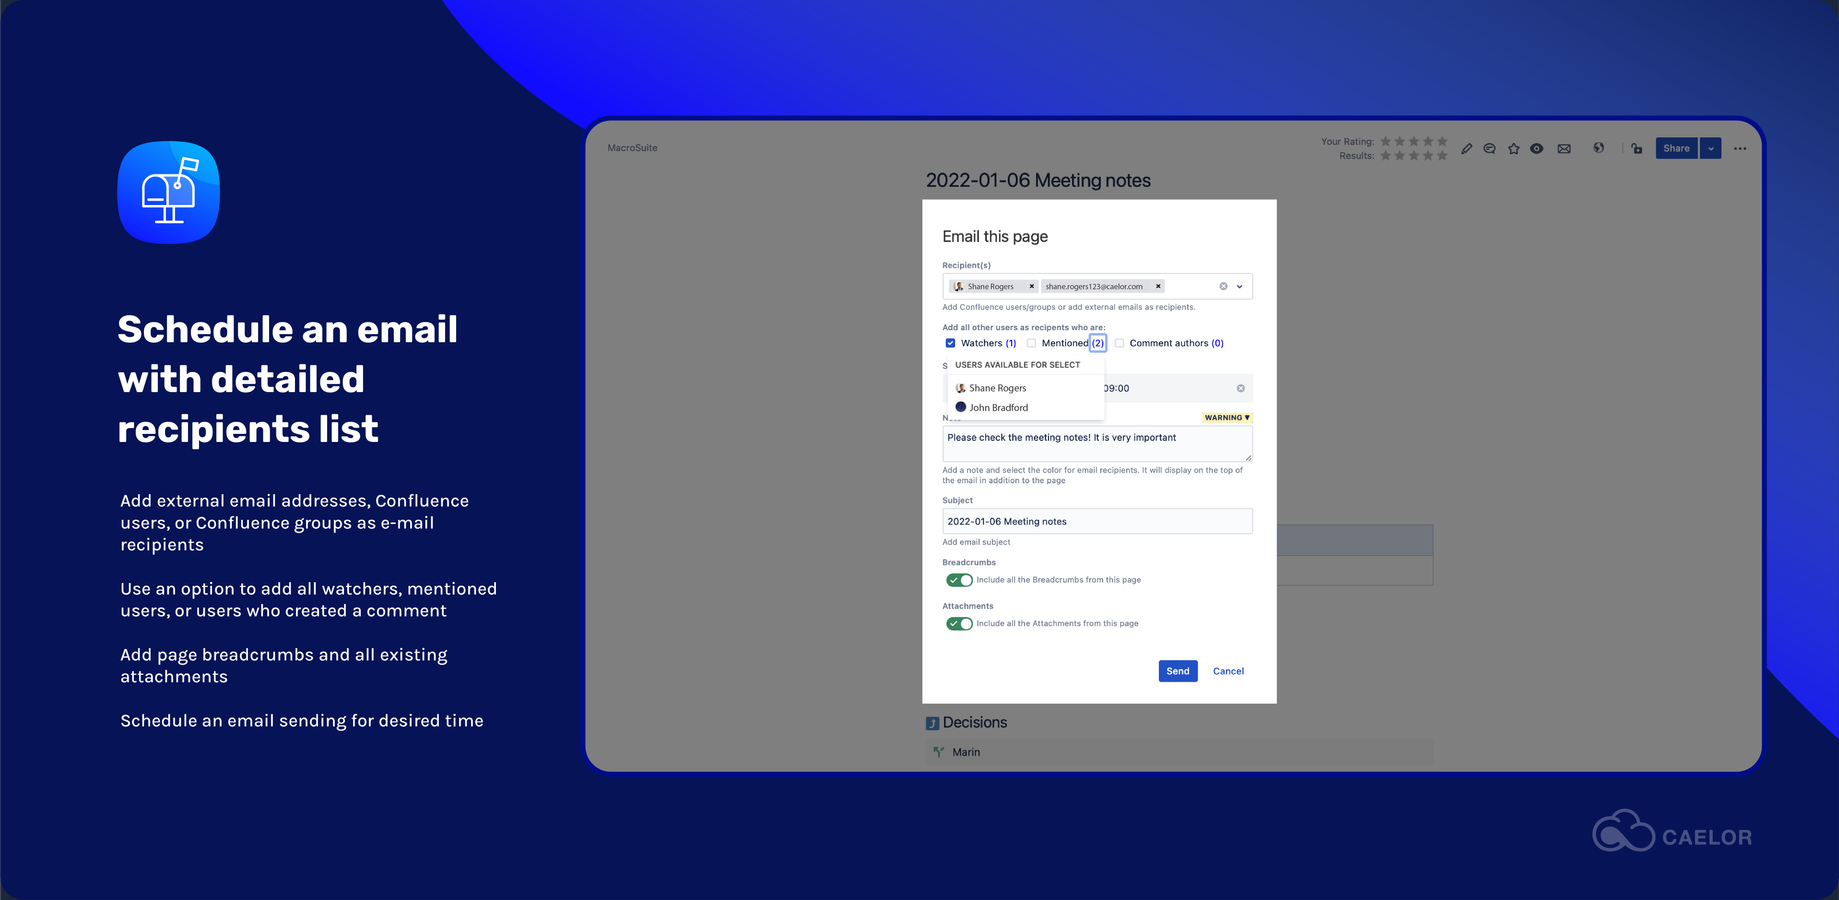Click the Cancel link
The height and width of the screenshot is (900, 1839).
click(x=1228, y=671)
